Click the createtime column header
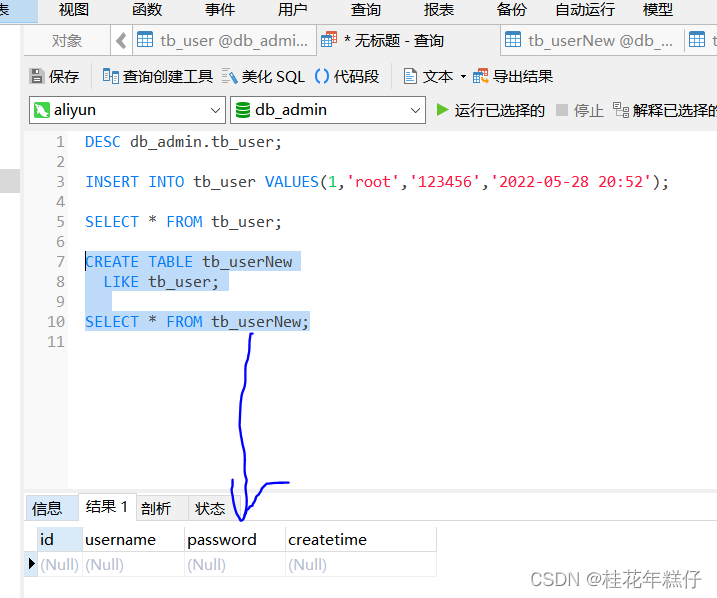The height and width of the screenshot is (598, 717). (361, 539)
